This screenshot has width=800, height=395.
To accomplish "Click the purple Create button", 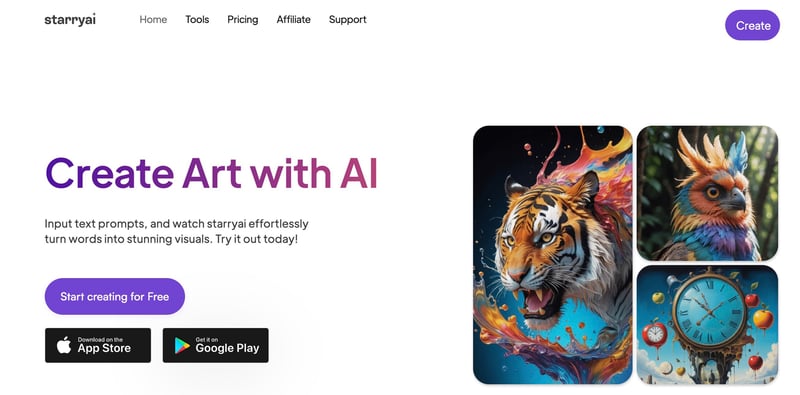I will click(x=752, y=25).
